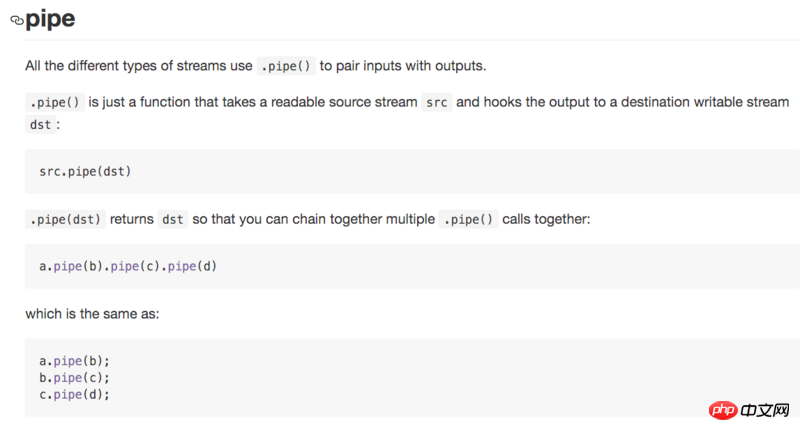Click the "pipe" section heading
This screenshot has width=800, height=430.
tap(50, 19)
